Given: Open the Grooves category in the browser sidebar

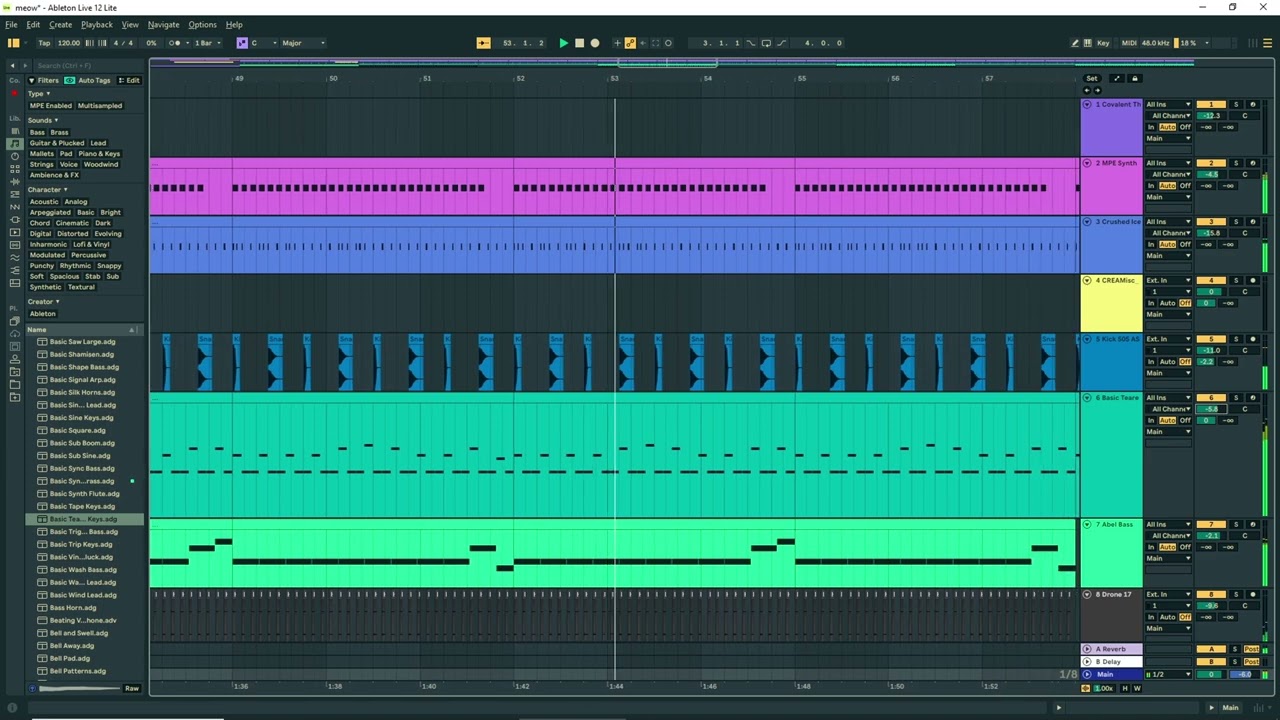Looking at the screenshot, I should tap(14, 258).
